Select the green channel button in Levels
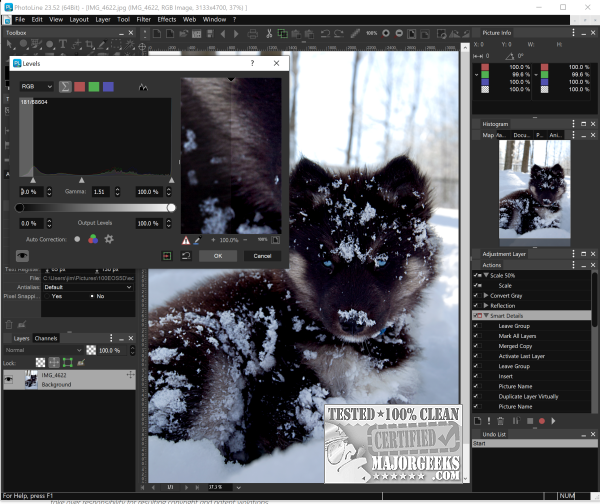Viewport: 600px width, 504px height. click(94, 87)
